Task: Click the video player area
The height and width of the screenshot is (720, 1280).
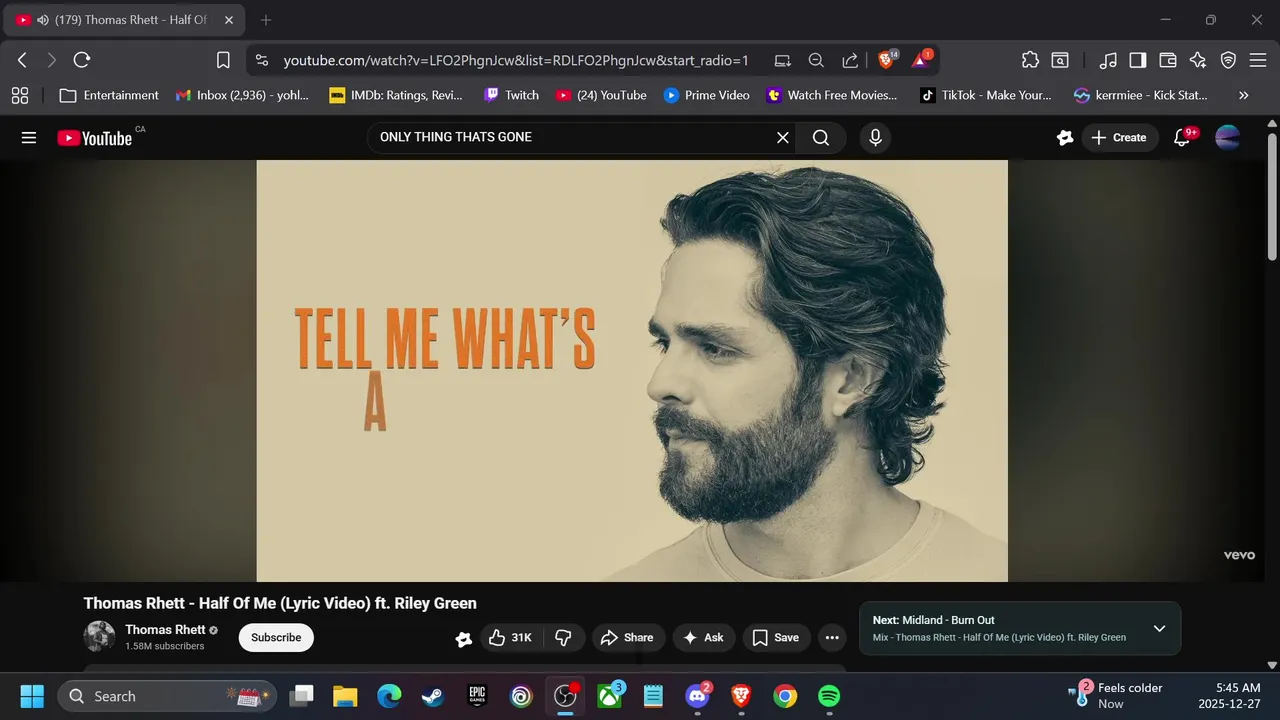Action: [x=632, y=370]
